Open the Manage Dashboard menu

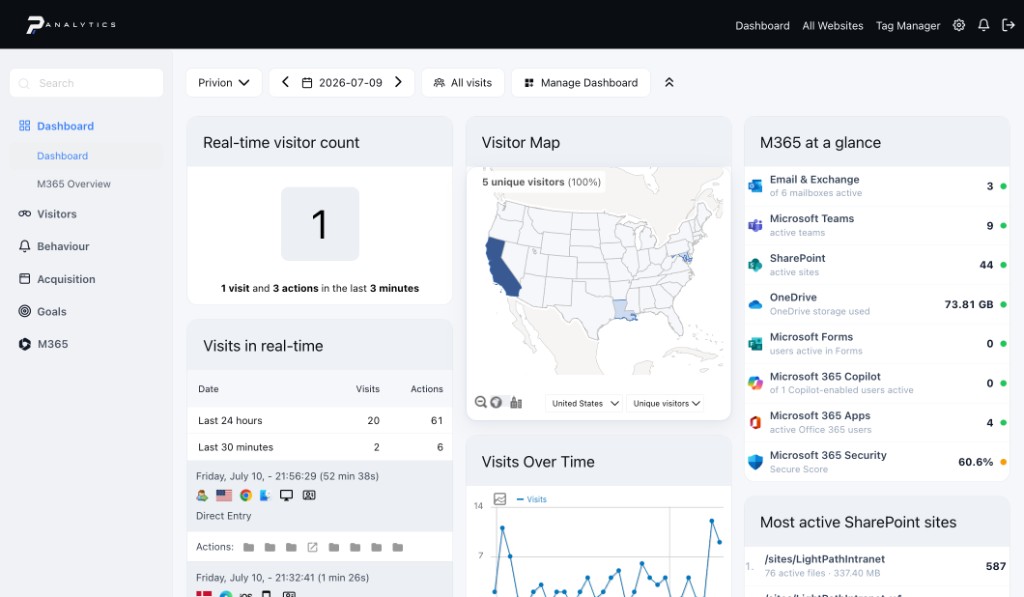581,82
